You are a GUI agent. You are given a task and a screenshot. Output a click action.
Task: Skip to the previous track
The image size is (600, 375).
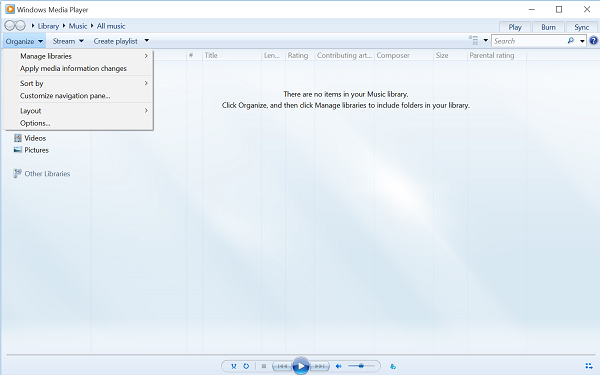point(282,366)
